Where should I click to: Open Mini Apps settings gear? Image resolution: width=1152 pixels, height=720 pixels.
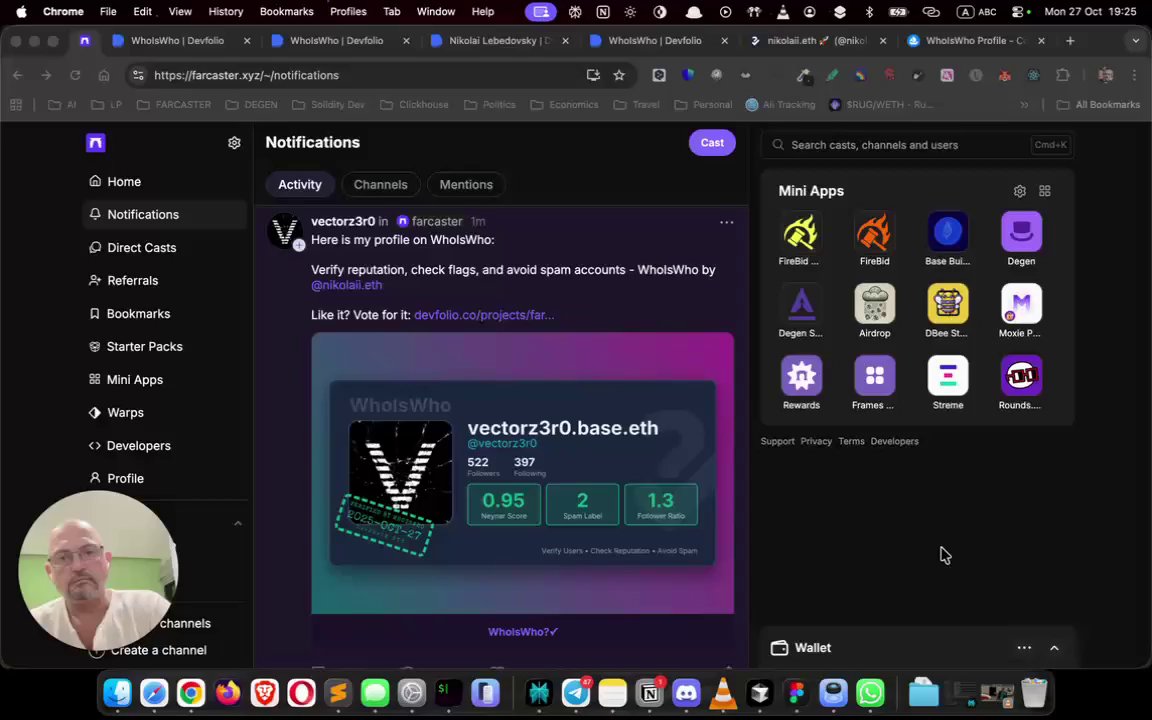[x=1020, y=191]
